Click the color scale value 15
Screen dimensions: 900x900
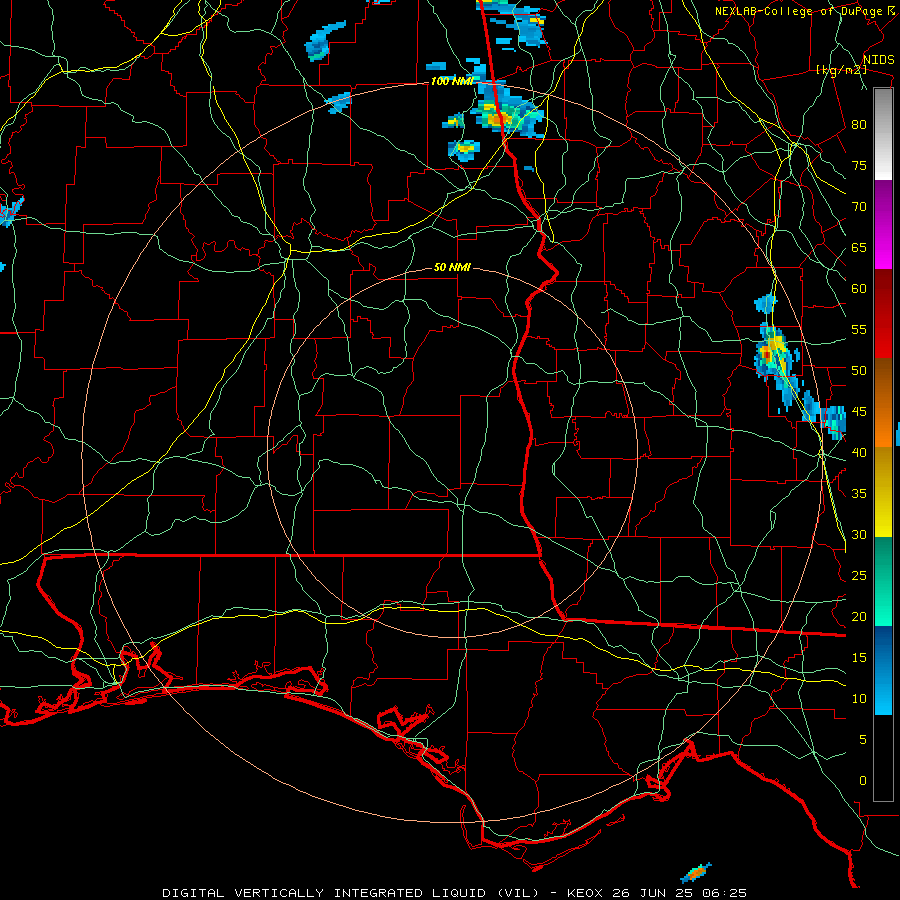click(x=859, y=658)
